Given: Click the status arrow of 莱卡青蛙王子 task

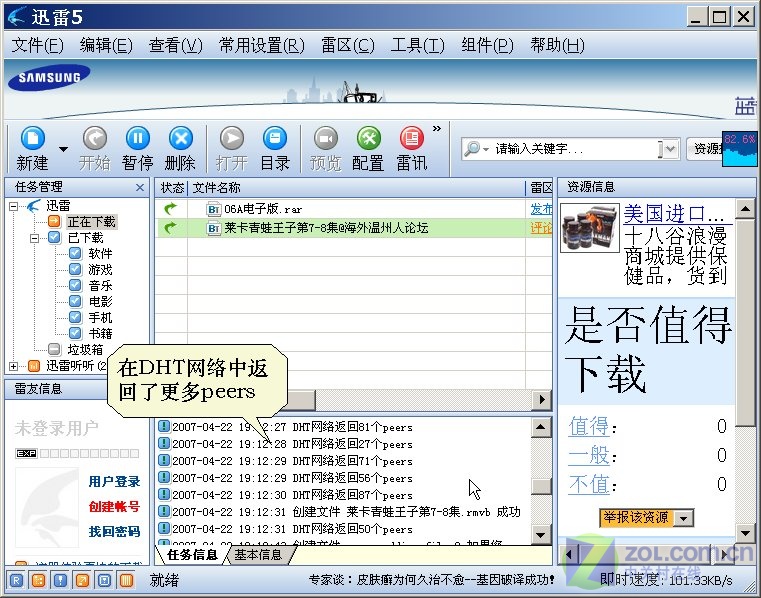Looking at the screenshot, I should pos(170,228).
